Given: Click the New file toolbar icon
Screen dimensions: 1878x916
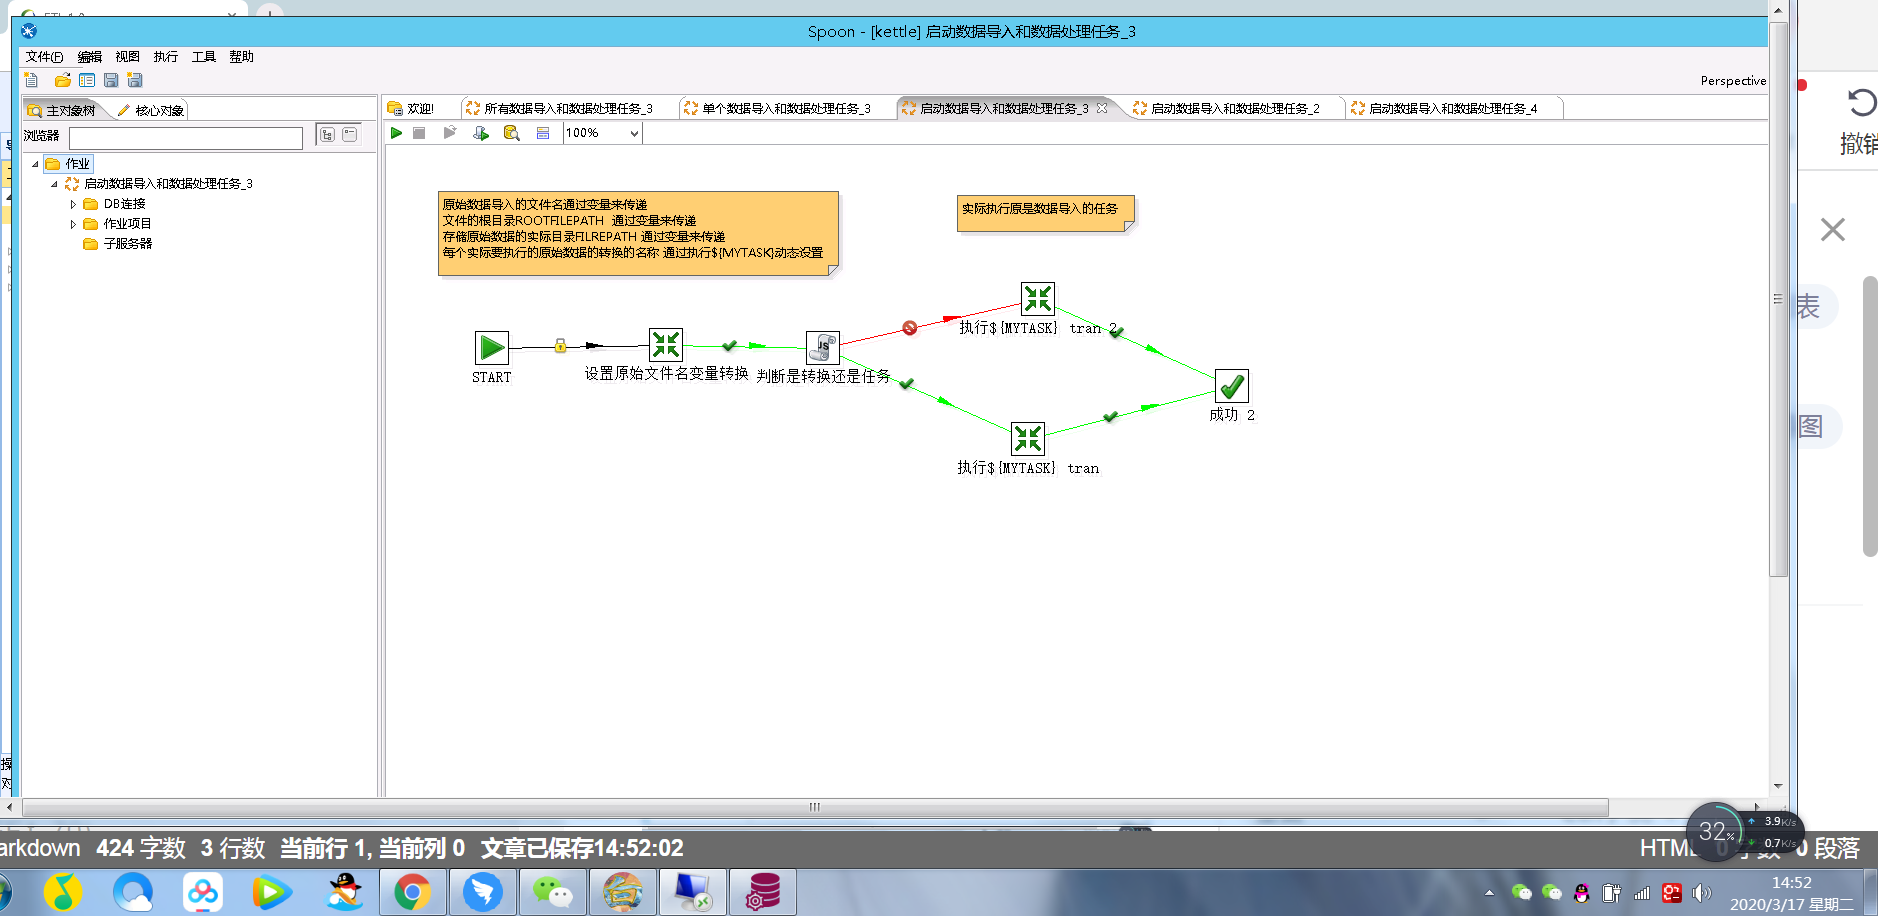Looking at the screenshot, I should [x=31, y=80].
